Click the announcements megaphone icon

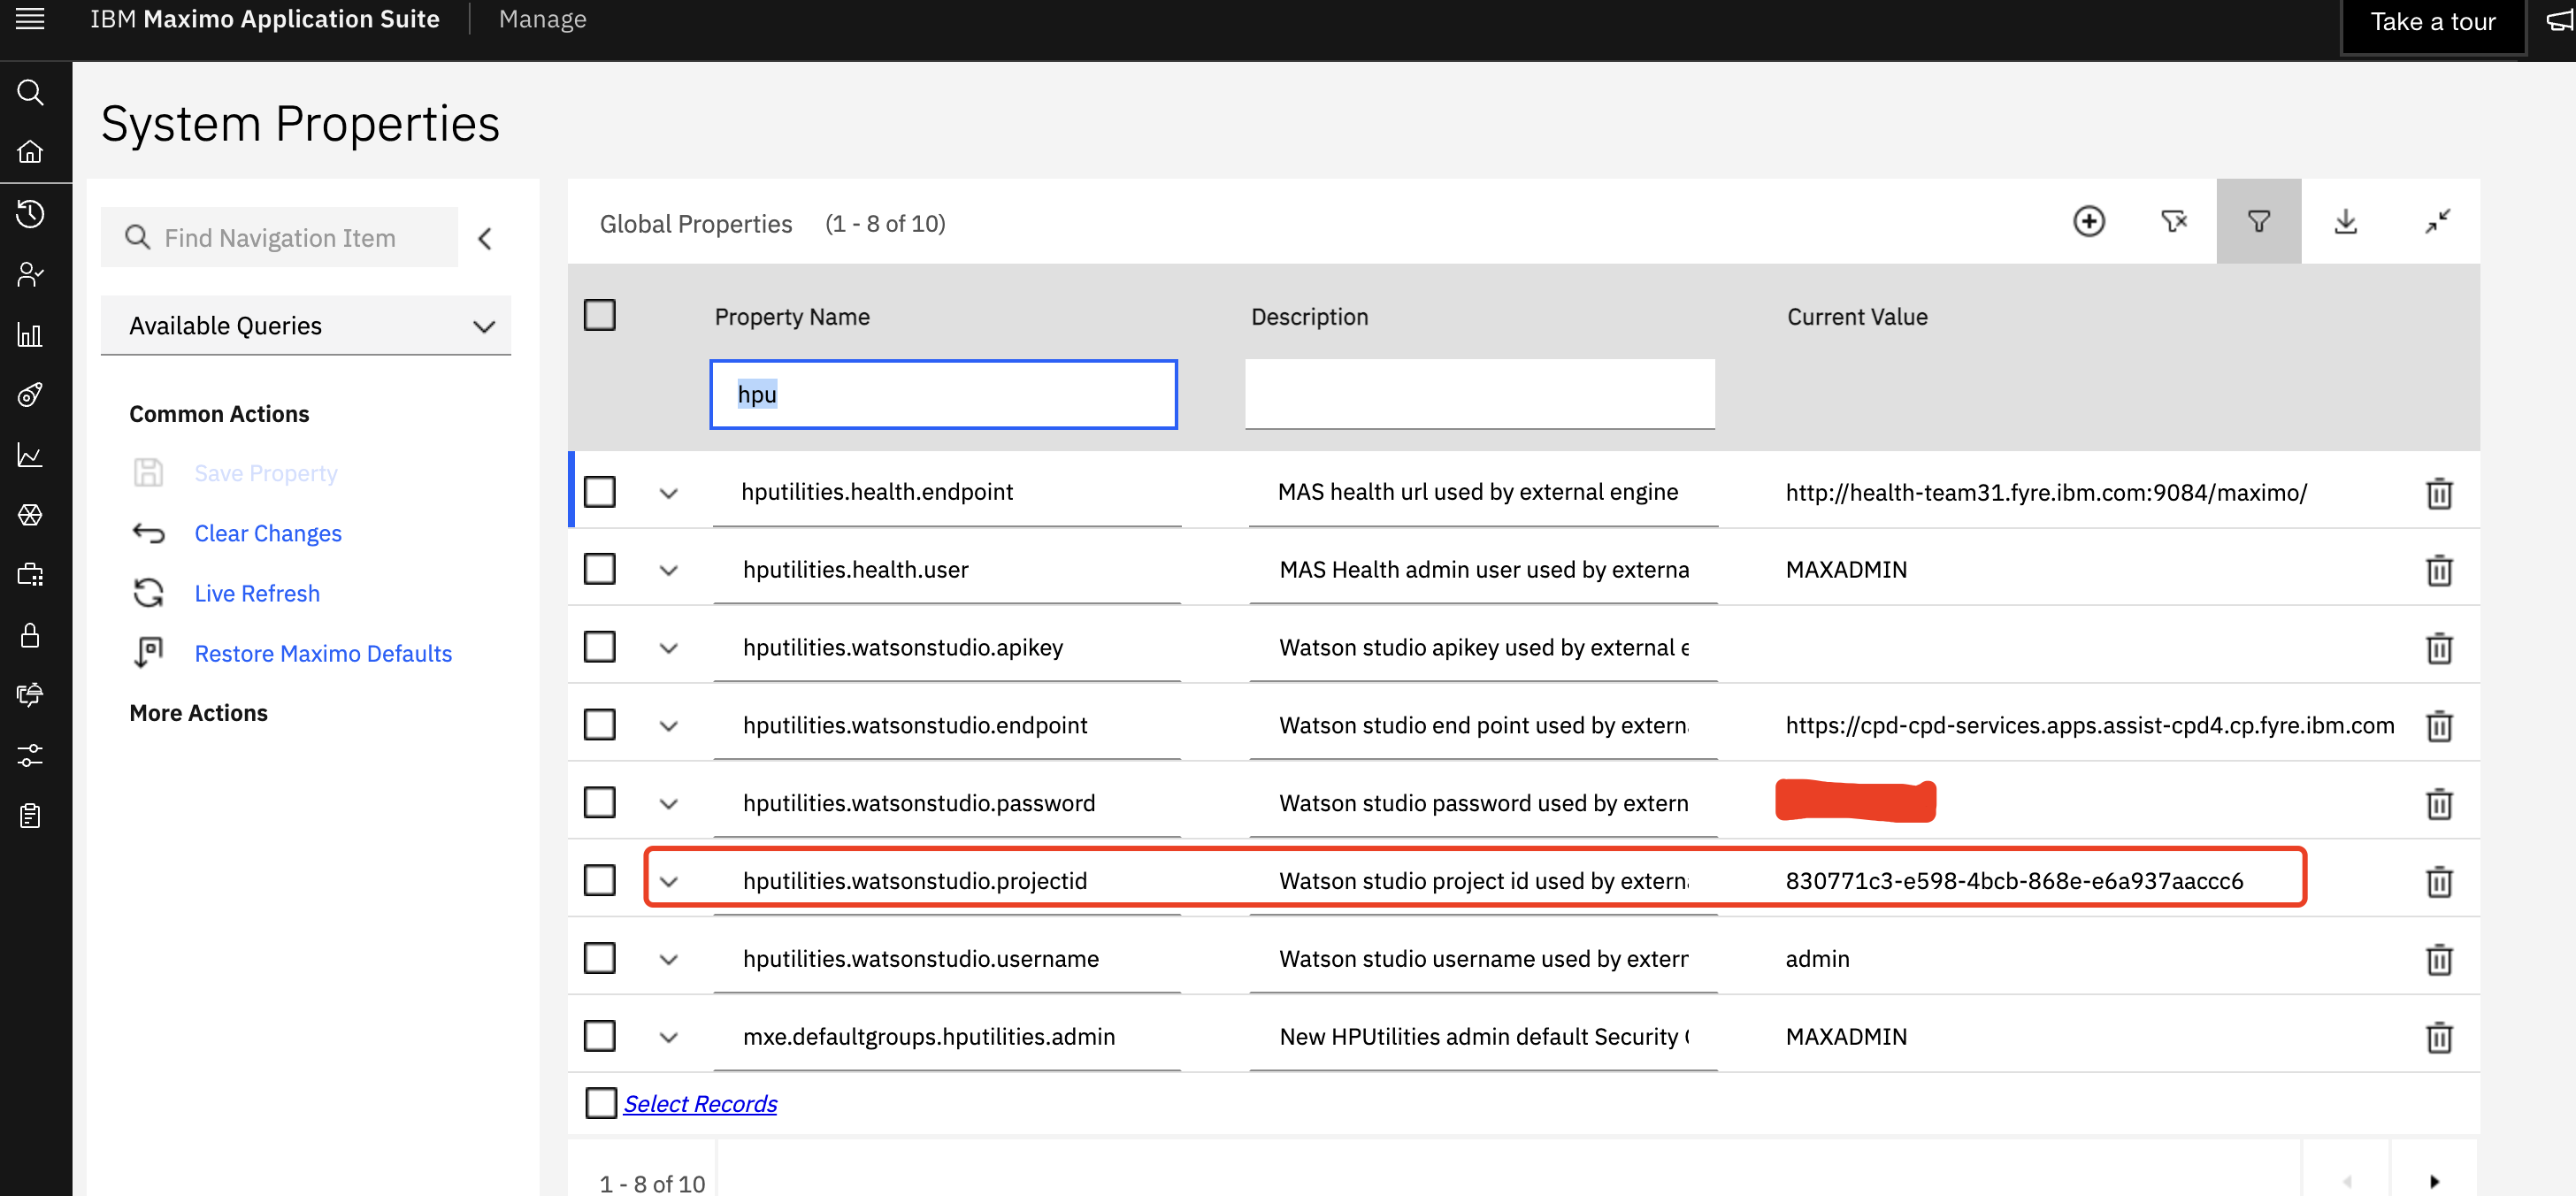click(x=2560, y=21)
